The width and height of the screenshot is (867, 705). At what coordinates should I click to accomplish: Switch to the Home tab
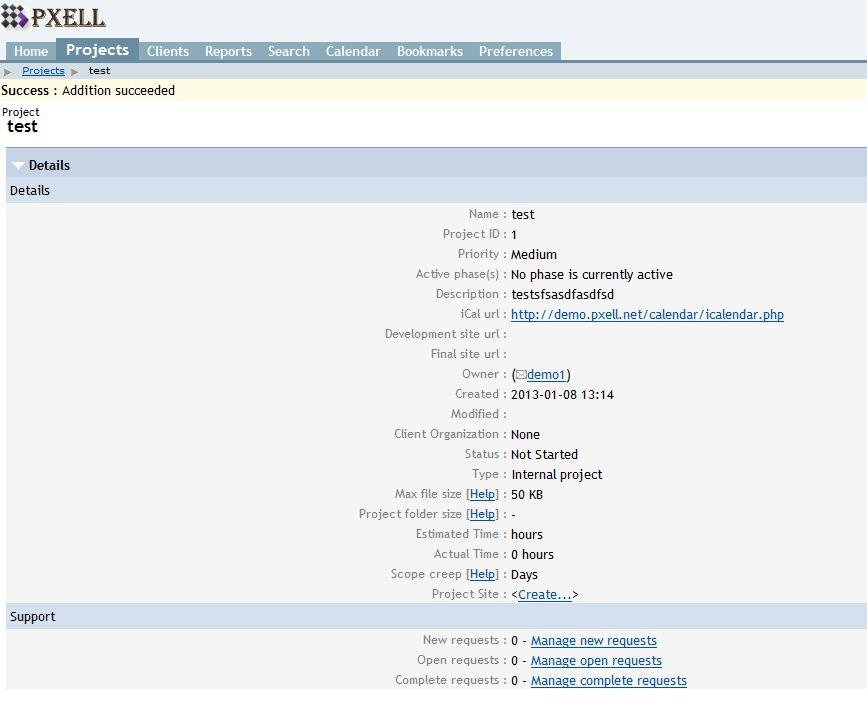(30, 51)
